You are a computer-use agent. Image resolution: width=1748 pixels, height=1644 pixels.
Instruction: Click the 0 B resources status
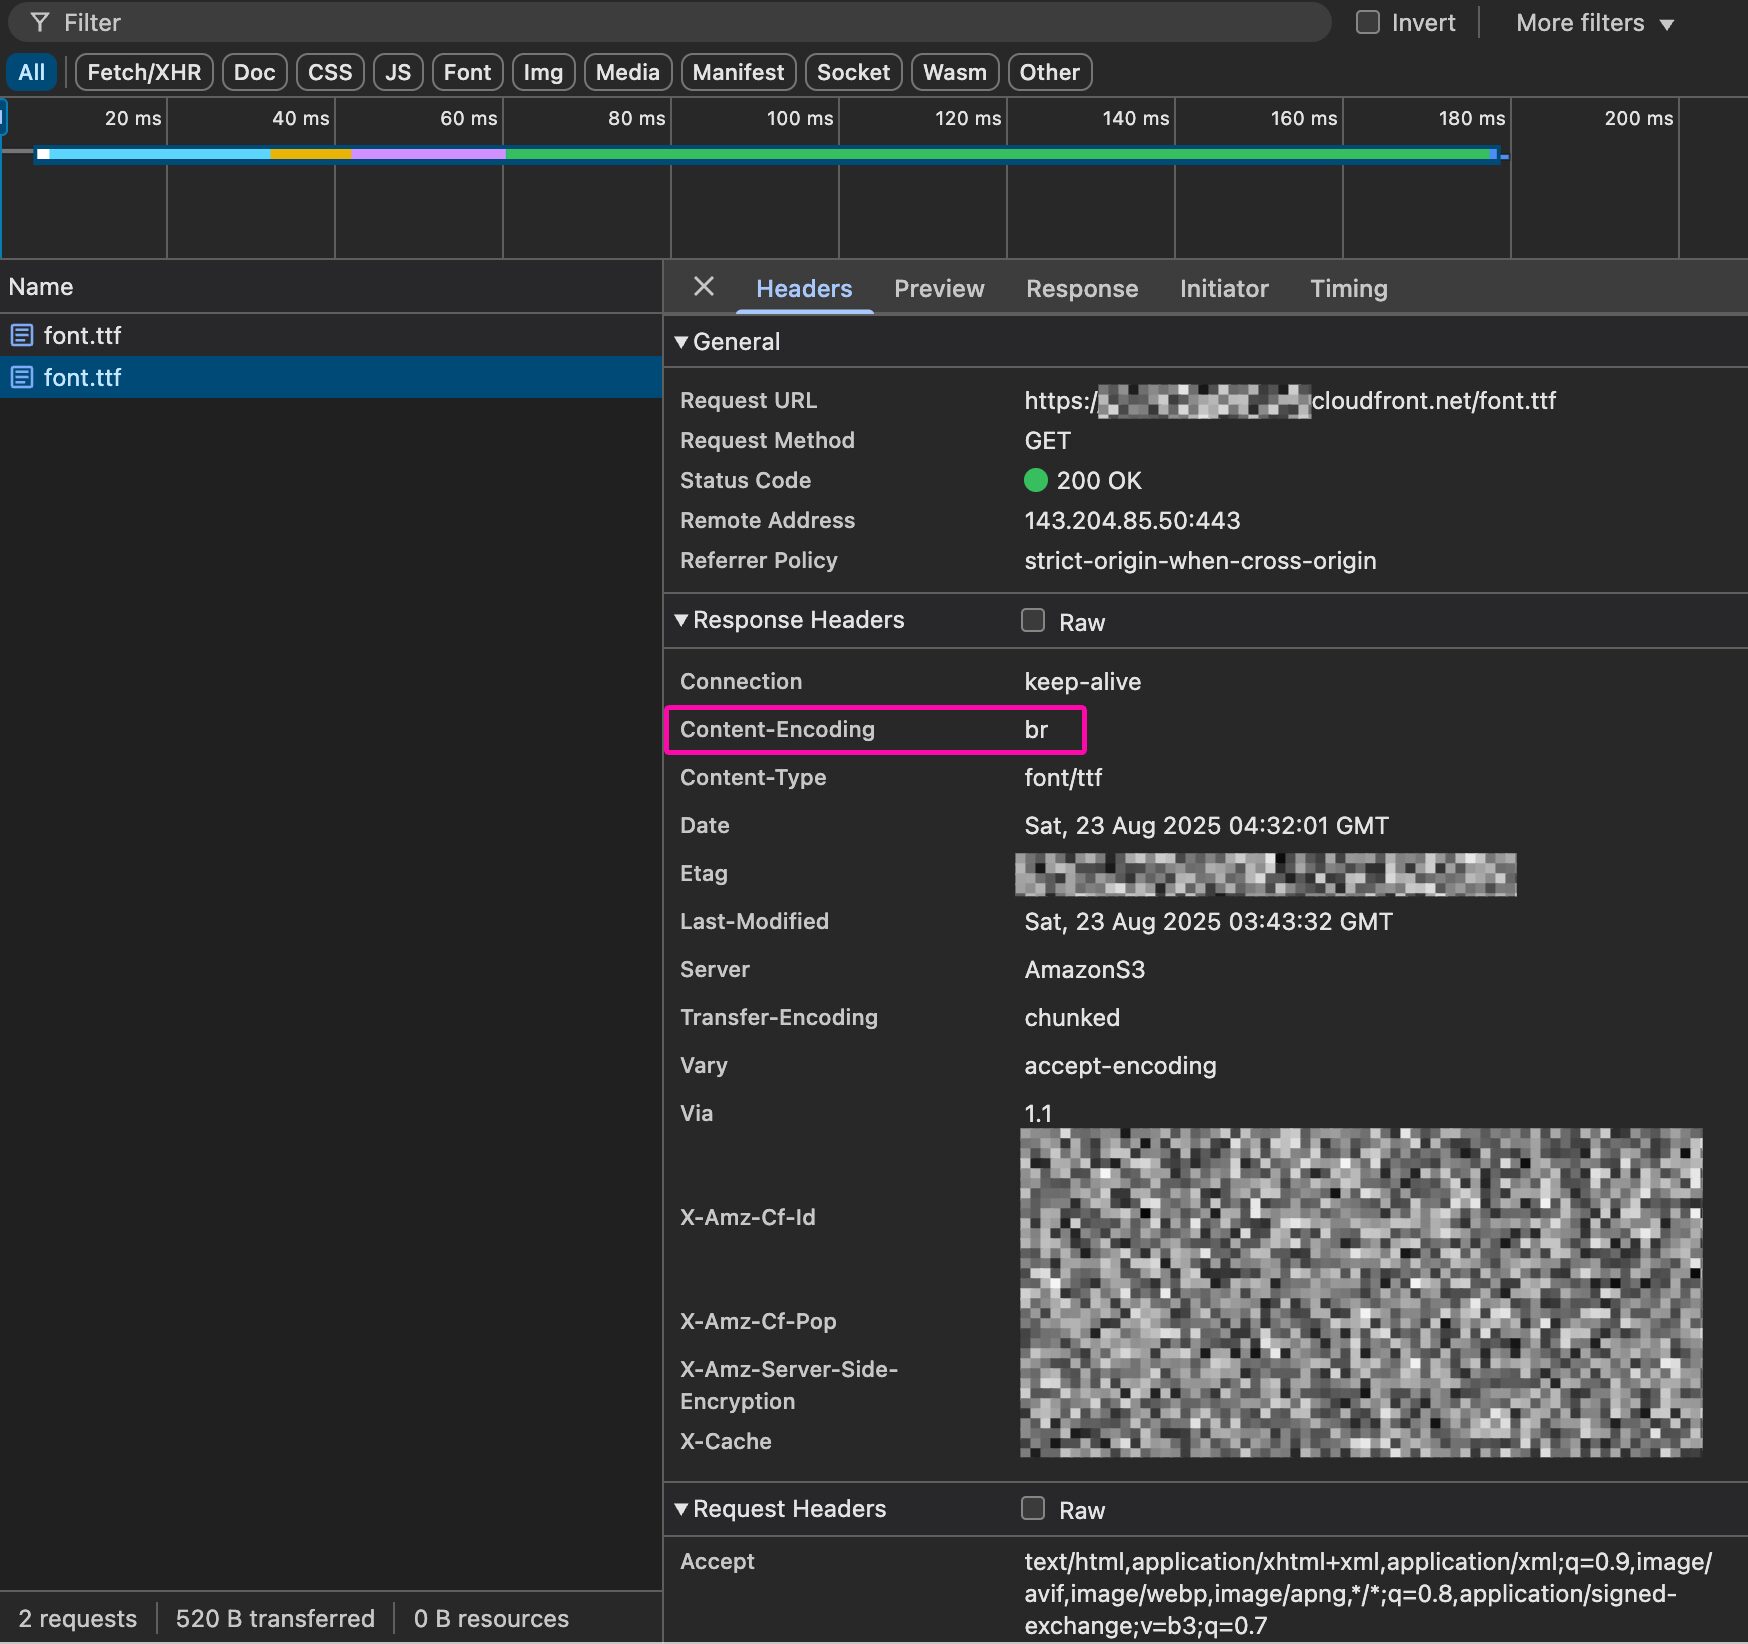point(491,1618)
